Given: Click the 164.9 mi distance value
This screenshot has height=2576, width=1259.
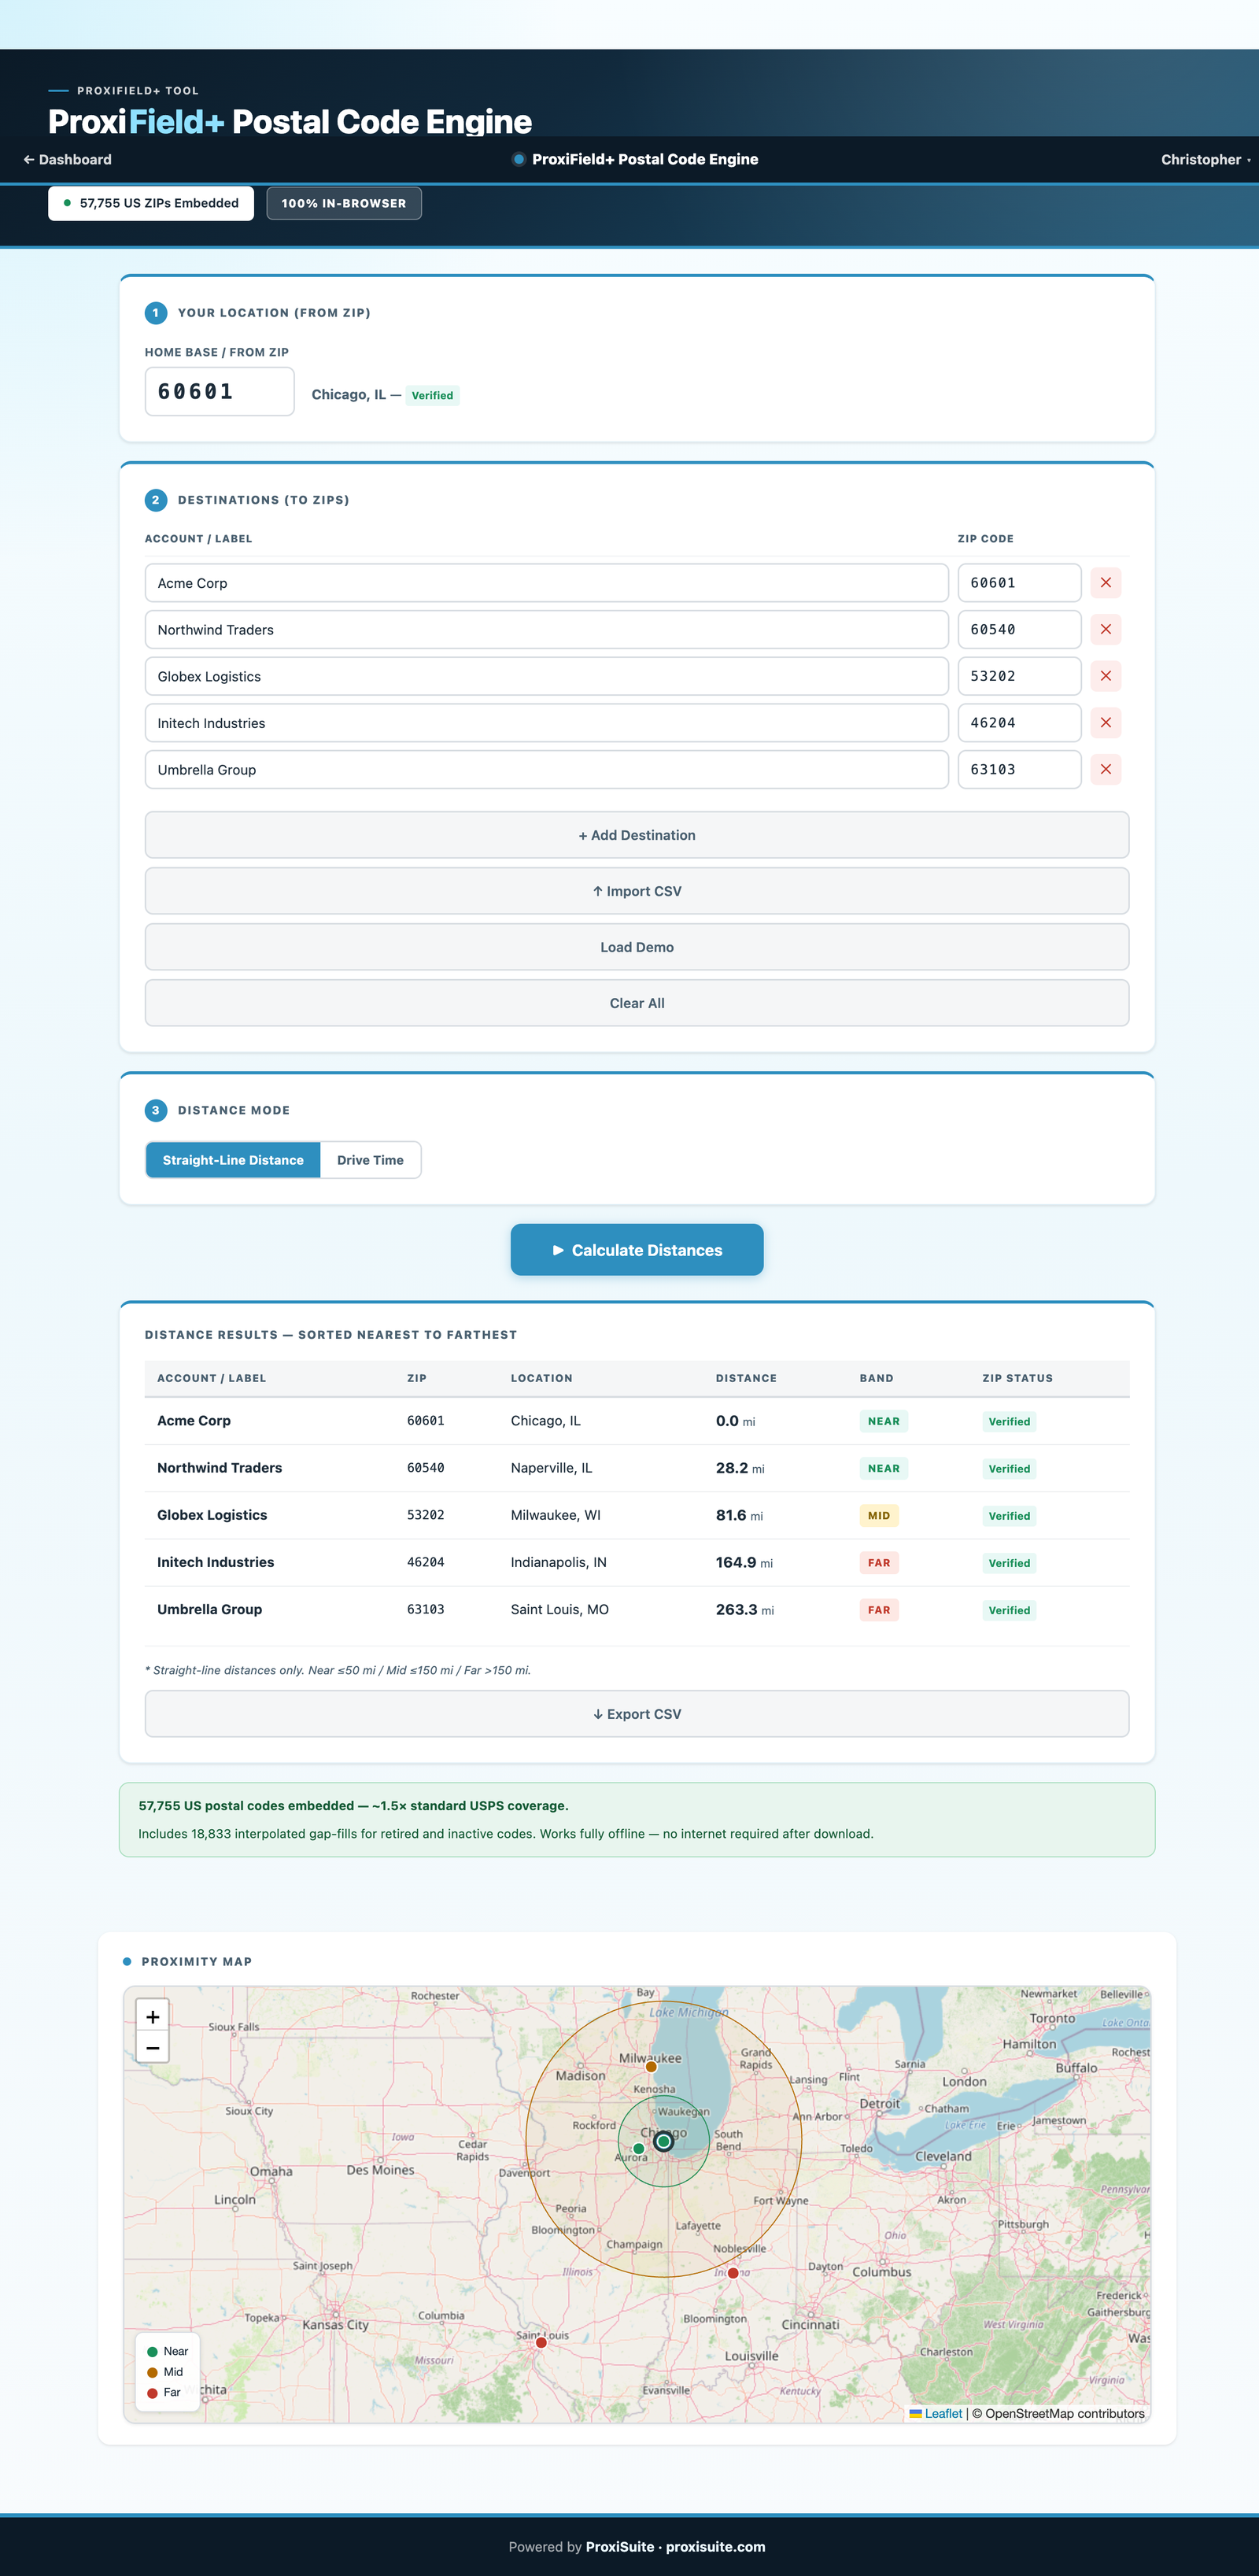Looking at the screenshot, I should tap(744, 1562).
